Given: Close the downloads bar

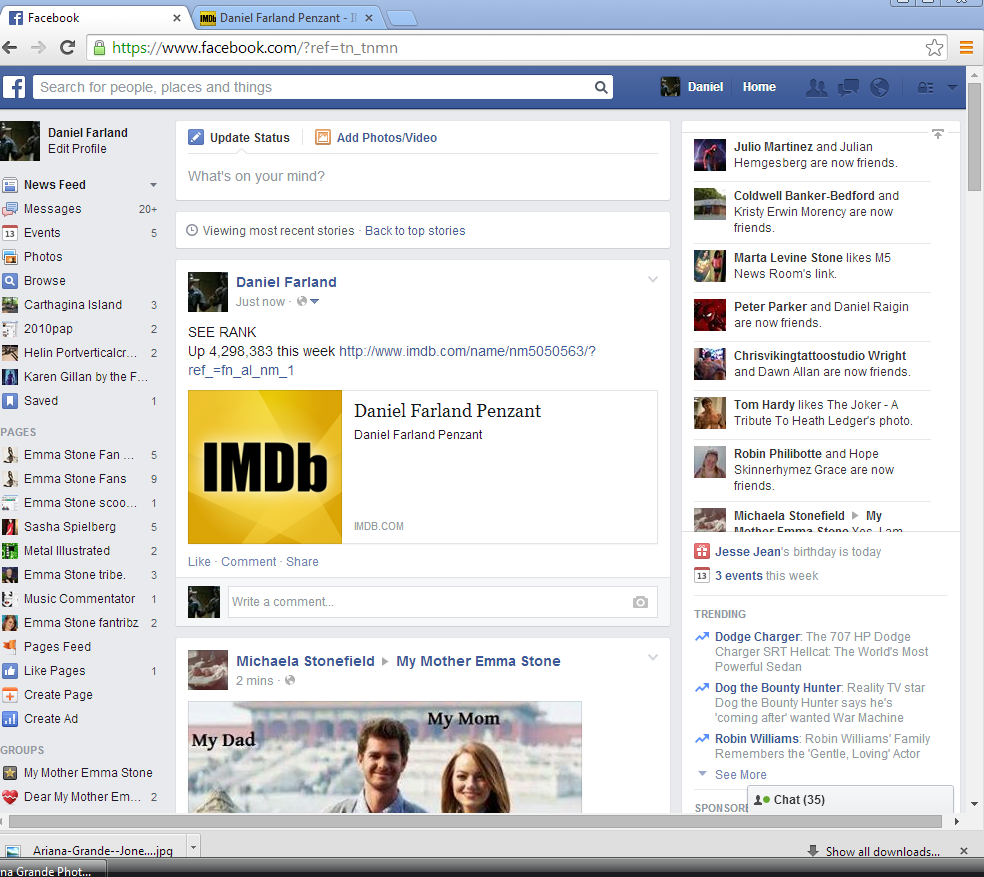Looking at the screenshot, I should (x=964, y=851).
